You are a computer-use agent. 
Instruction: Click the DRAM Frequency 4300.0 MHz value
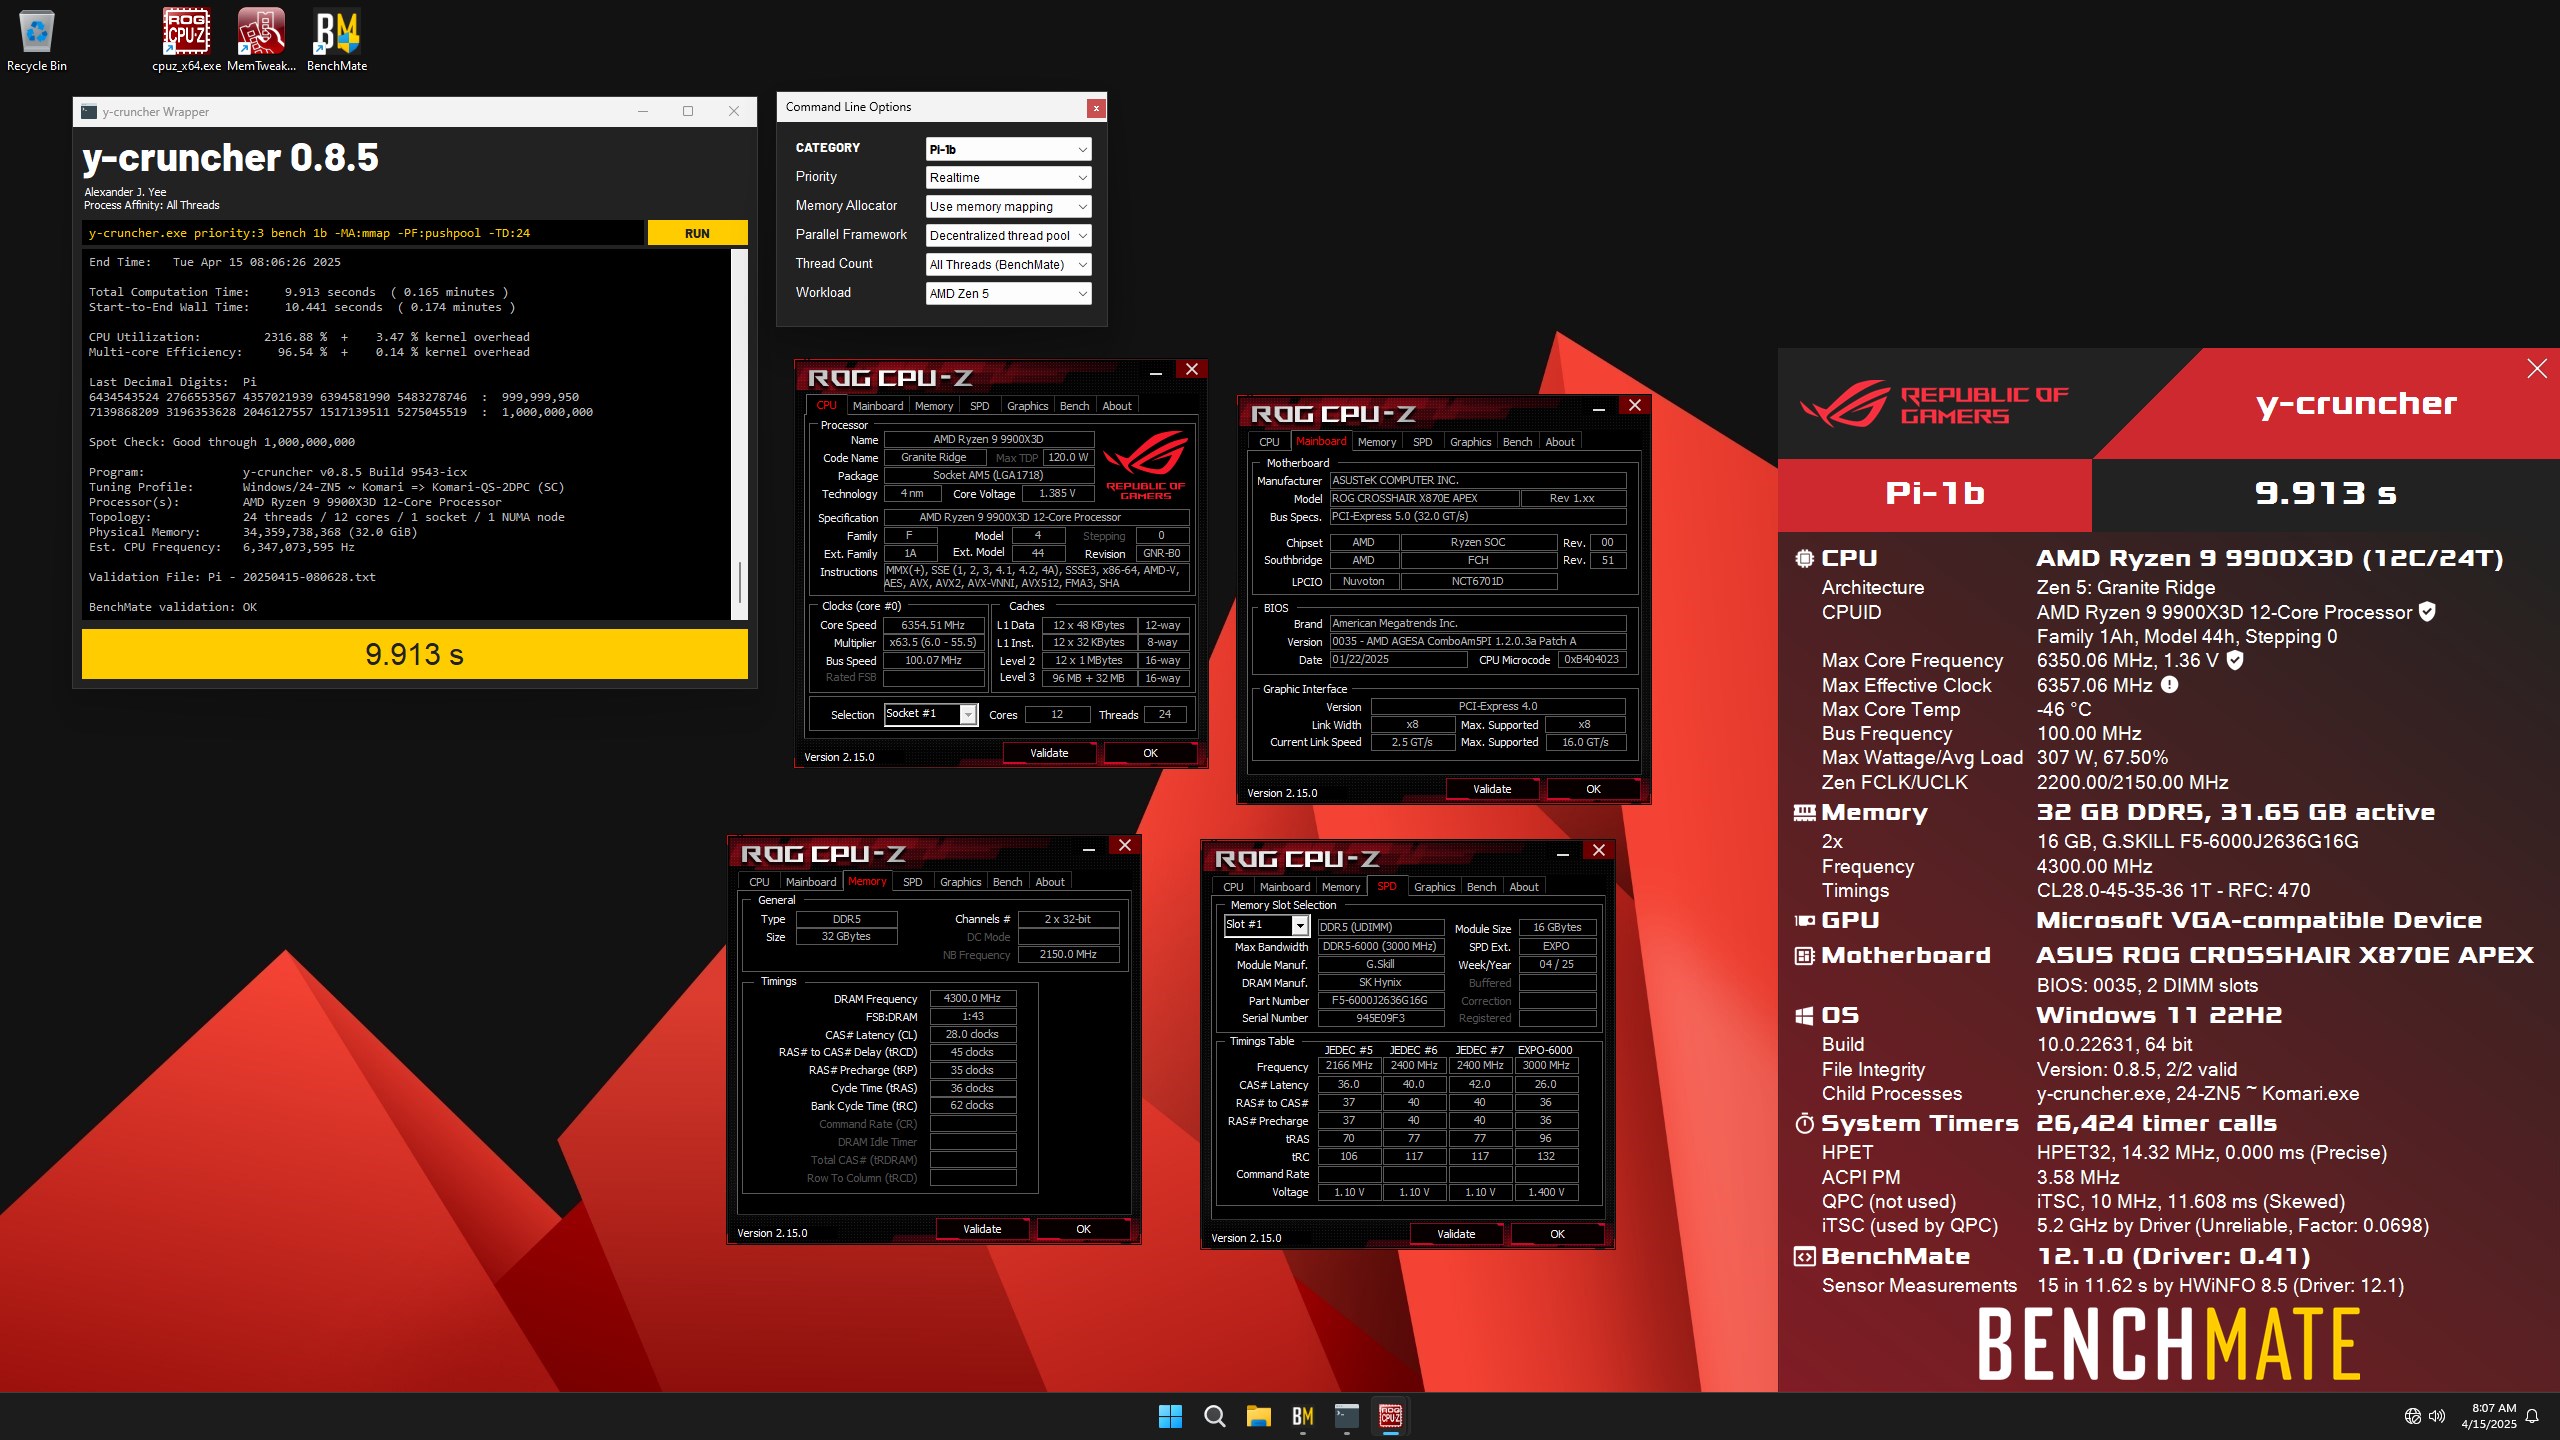(x=972, y=998)
